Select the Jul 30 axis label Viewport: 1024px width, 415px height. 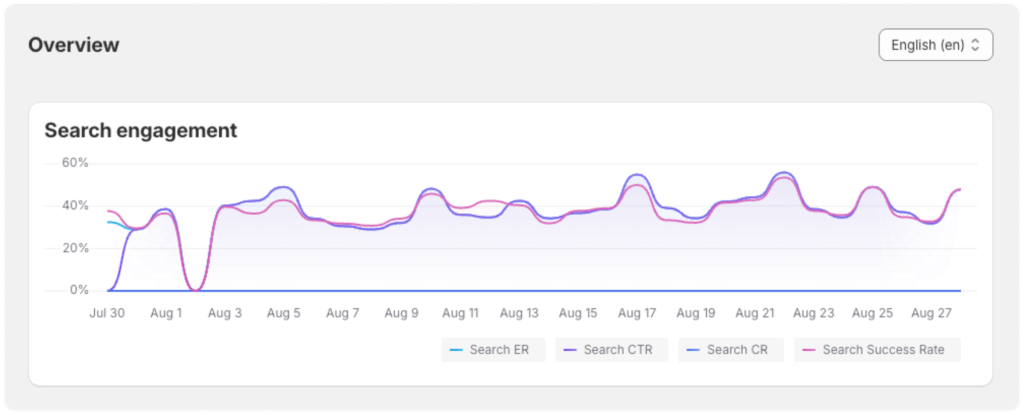coord(107,314)
